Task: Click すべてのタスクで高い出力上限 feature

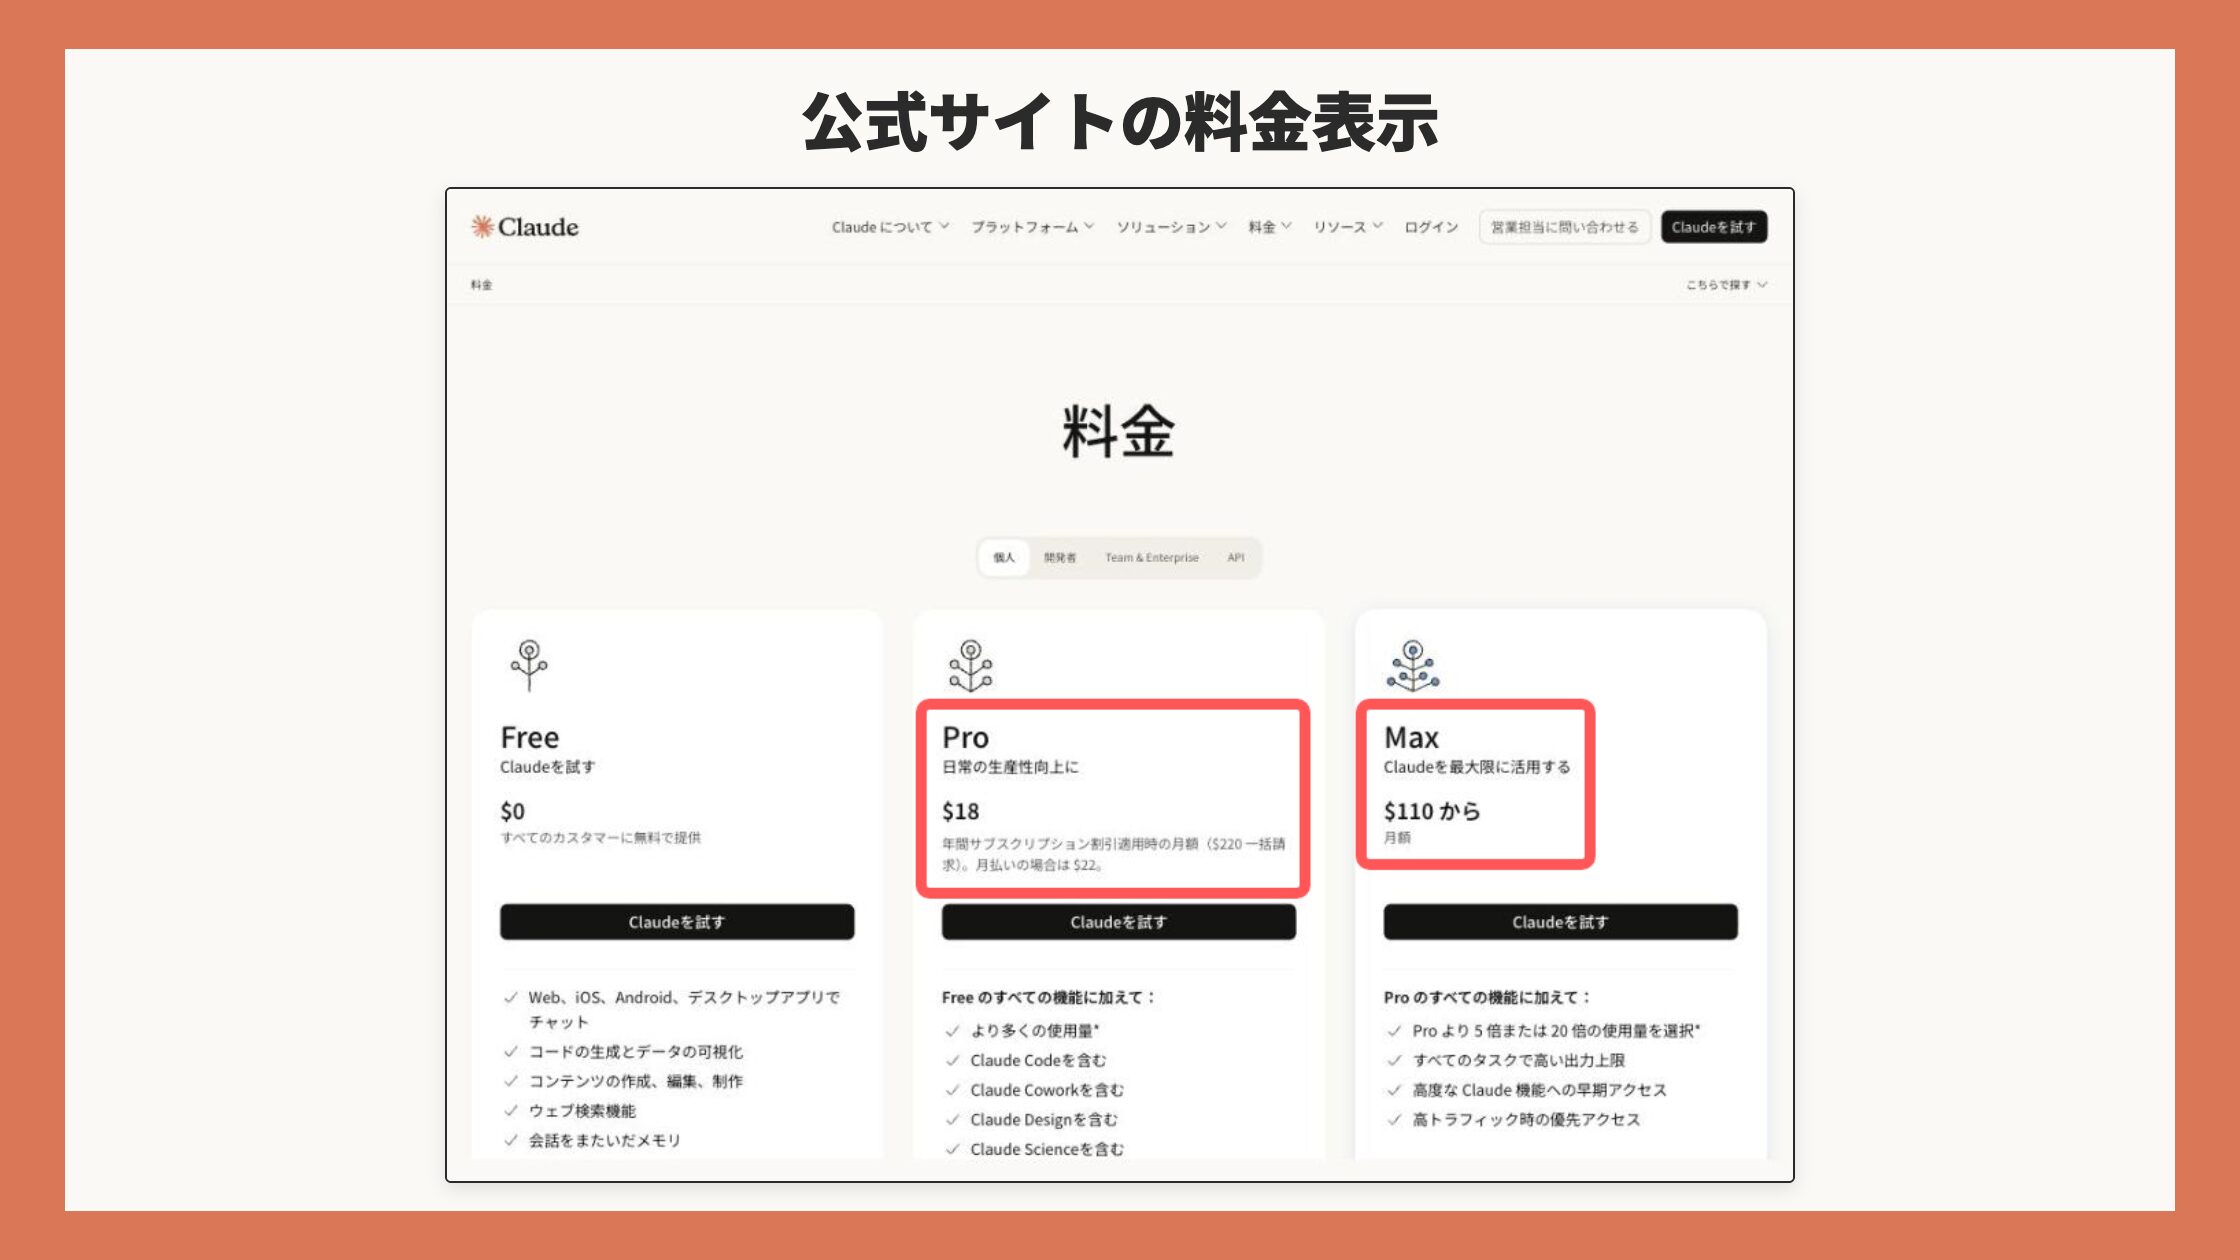Action: click(1519, 1060)
